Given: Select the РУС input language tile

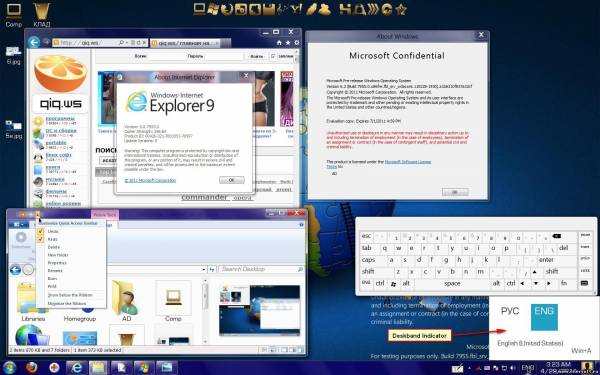Looking at the screenshot, I should point(510,311).
